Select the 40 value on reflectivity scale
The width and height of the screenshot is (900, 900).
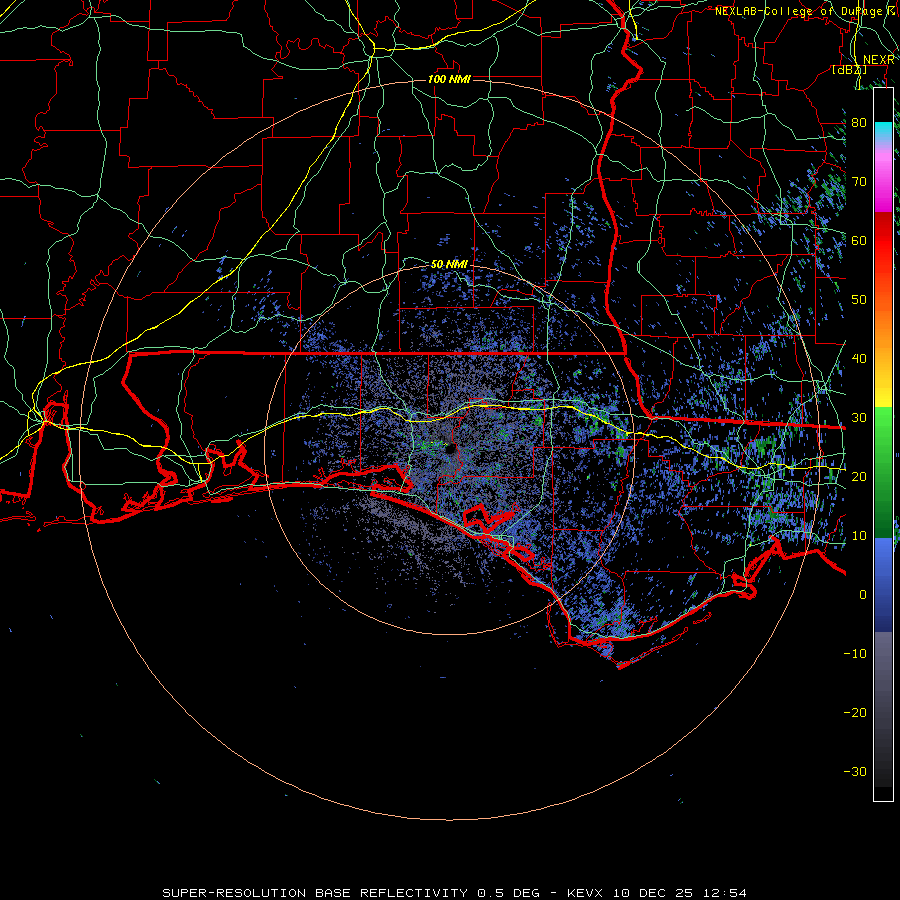point(859,359)
